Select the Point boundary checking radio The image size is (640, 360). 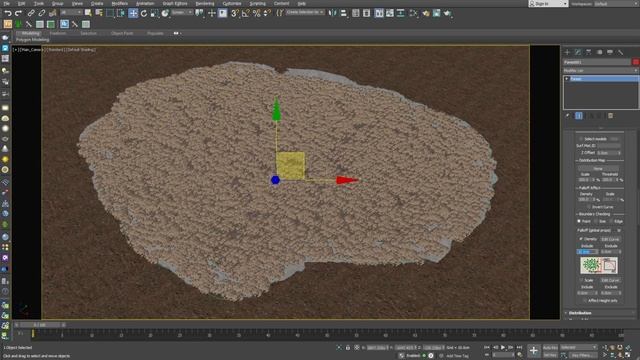[x=579, y=221]
